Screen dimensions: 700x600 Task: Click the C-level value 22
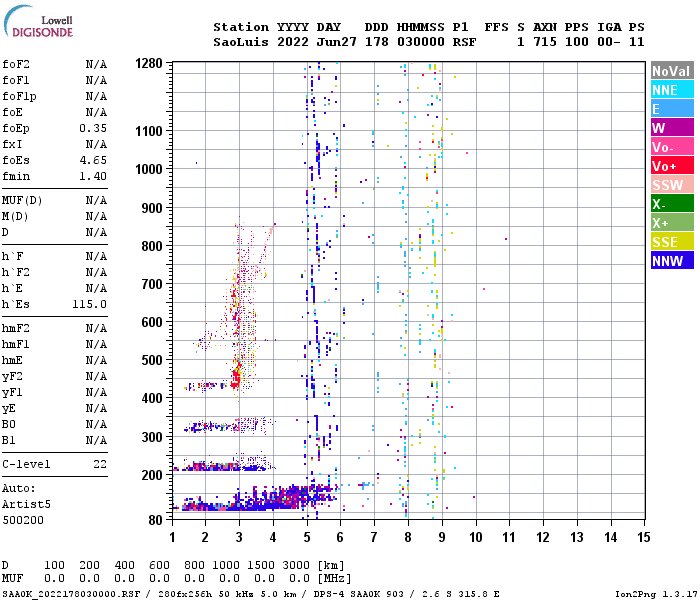[100, 464]
